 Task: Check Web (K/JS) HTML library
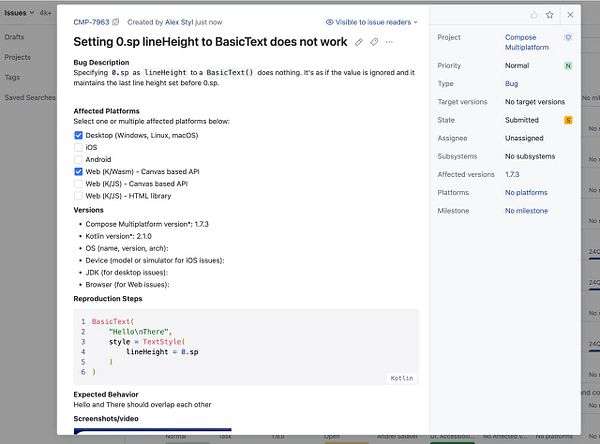(78, 196)
